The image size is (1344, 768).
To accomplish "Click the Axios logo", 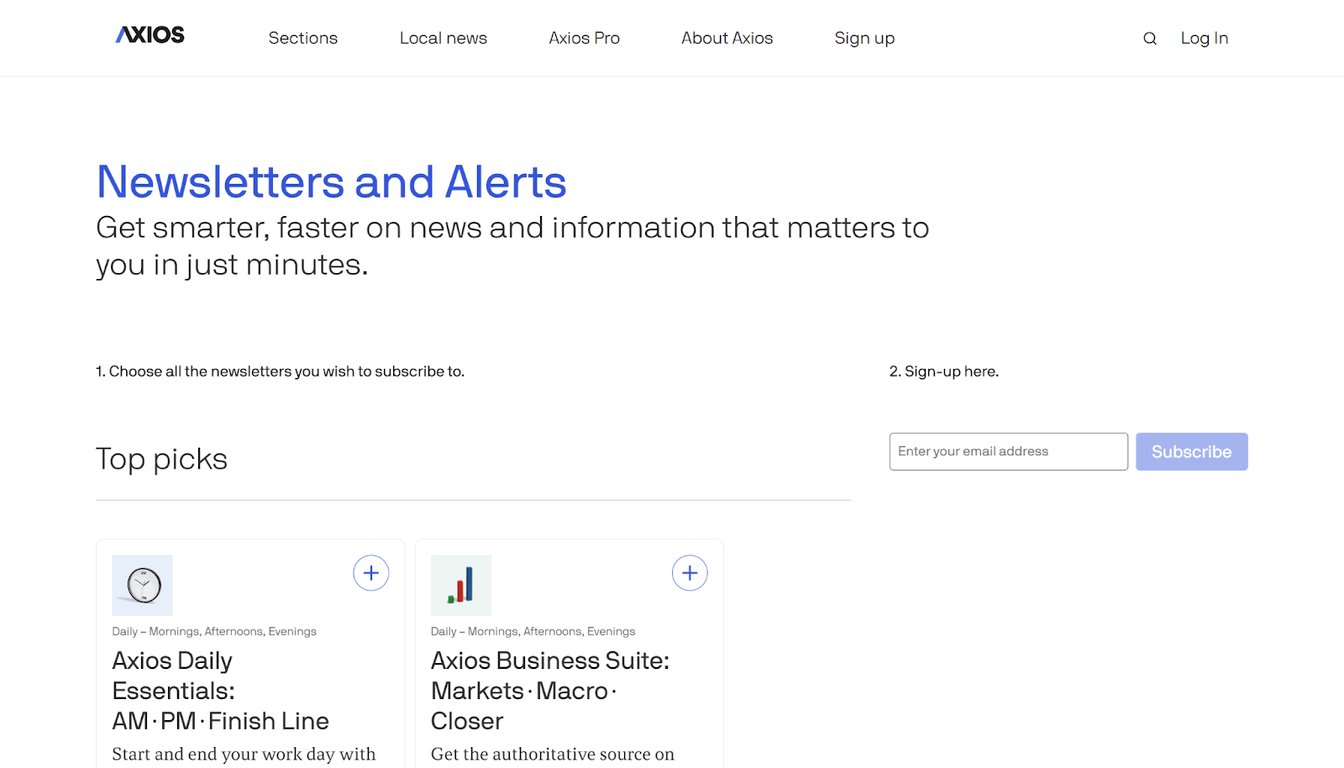I will point(149,33).
